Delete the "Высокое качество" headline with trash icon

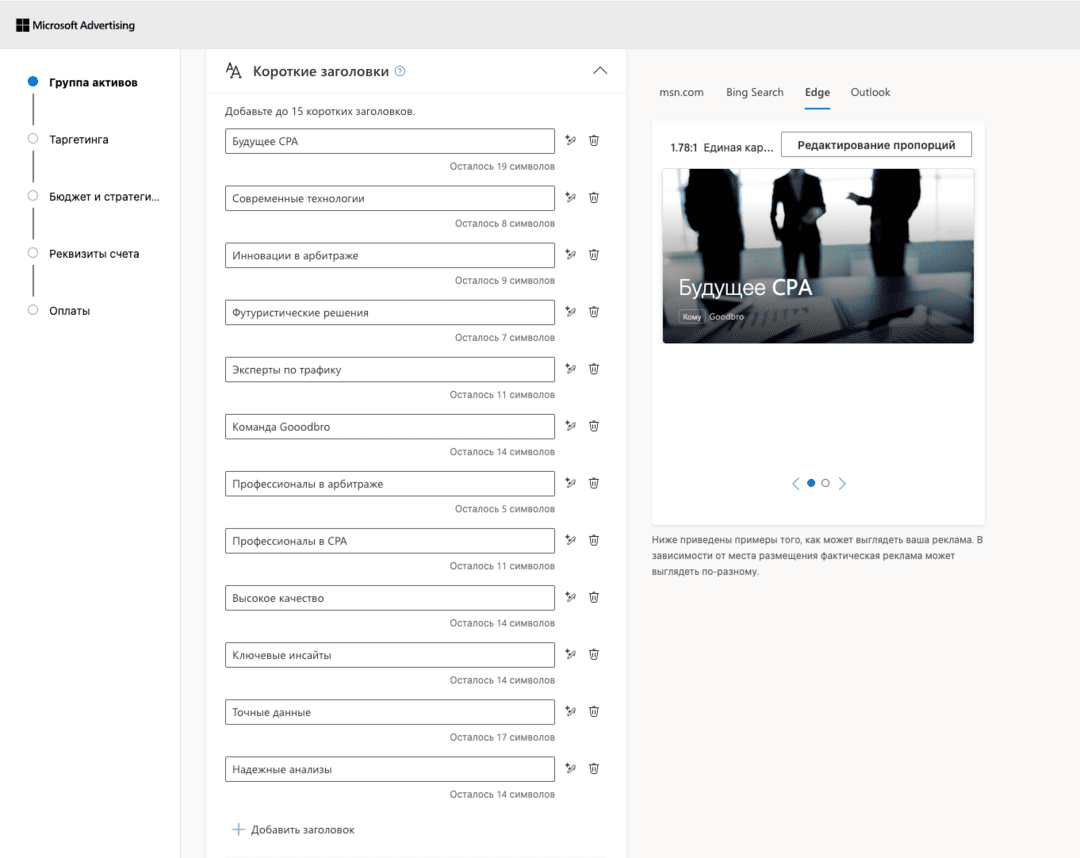click(x=594, y=597)
